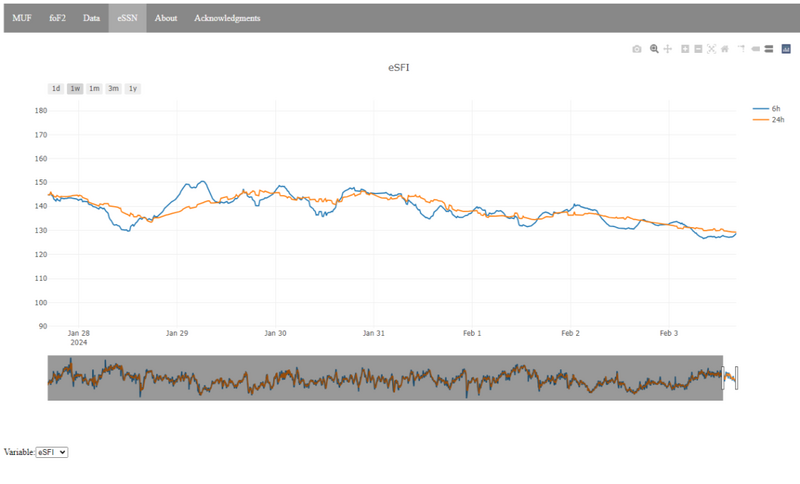Click the range slider right handle

point(736,378)
